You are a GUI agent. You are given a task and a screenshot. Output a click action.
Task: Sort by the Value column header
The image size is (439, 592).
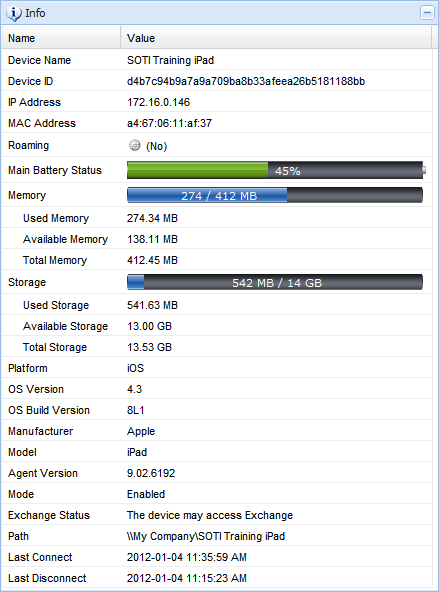click(x=276, y=38)
